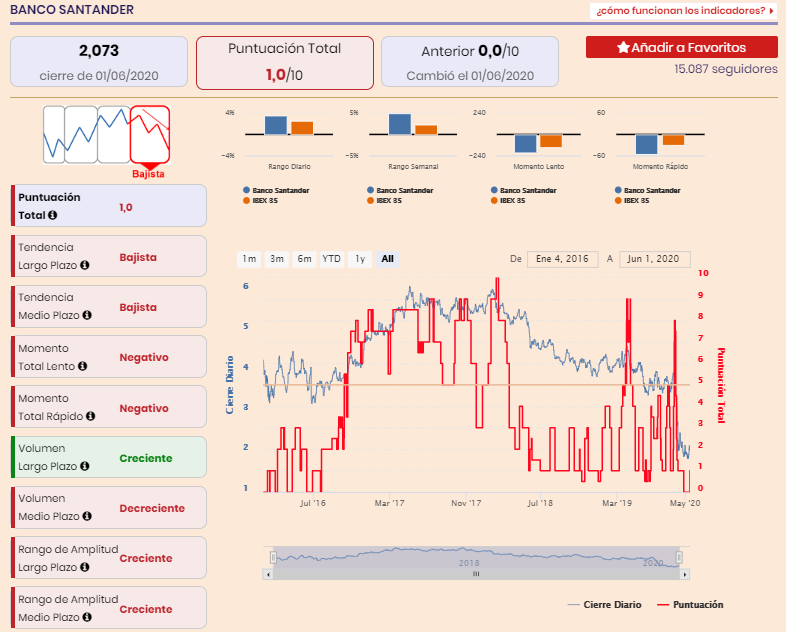Screen dimensions: 786x632
Task: Click blue bar in Momento Lento chart
Action: 525,143
